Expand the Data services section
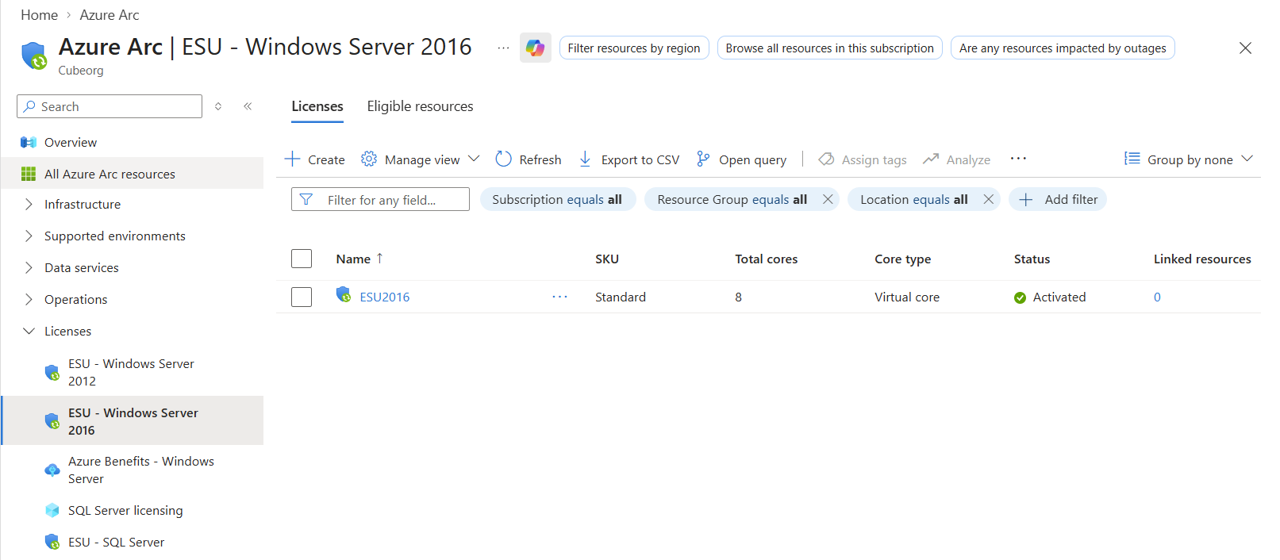The width and height of the screenshot is (1280, 560). click(28, 268)
